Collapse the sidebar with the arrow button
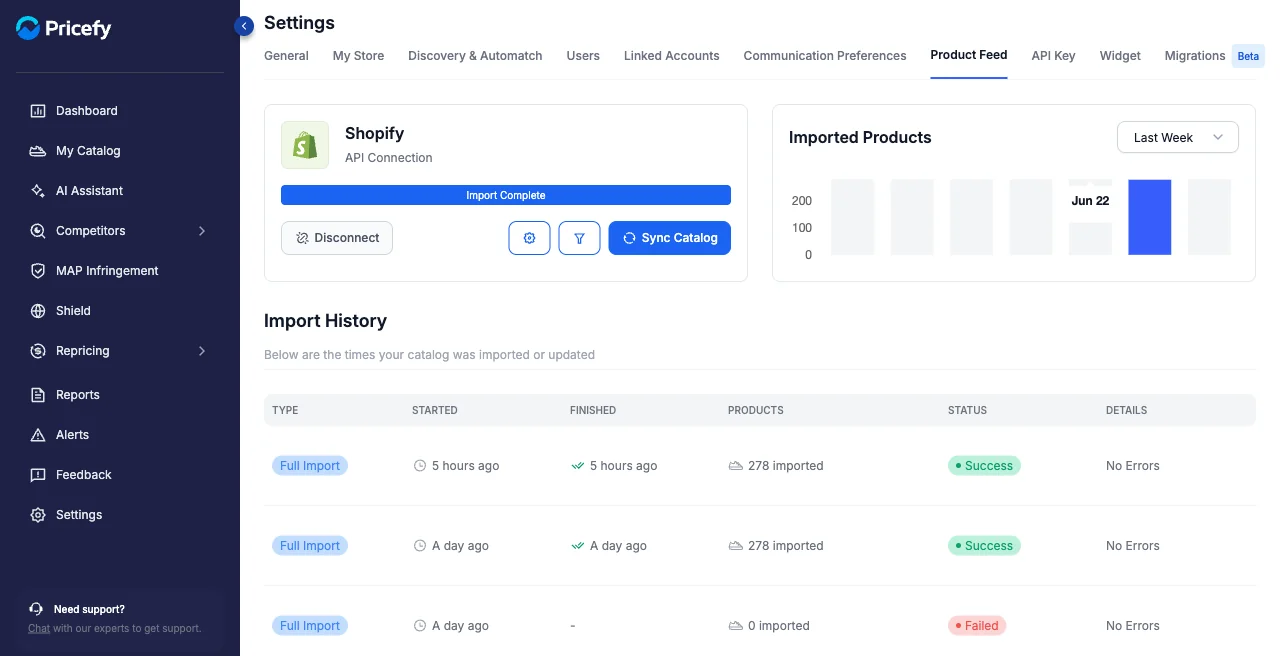The width and height of the screenshot is (1280, 656). (x=244, y=26)
